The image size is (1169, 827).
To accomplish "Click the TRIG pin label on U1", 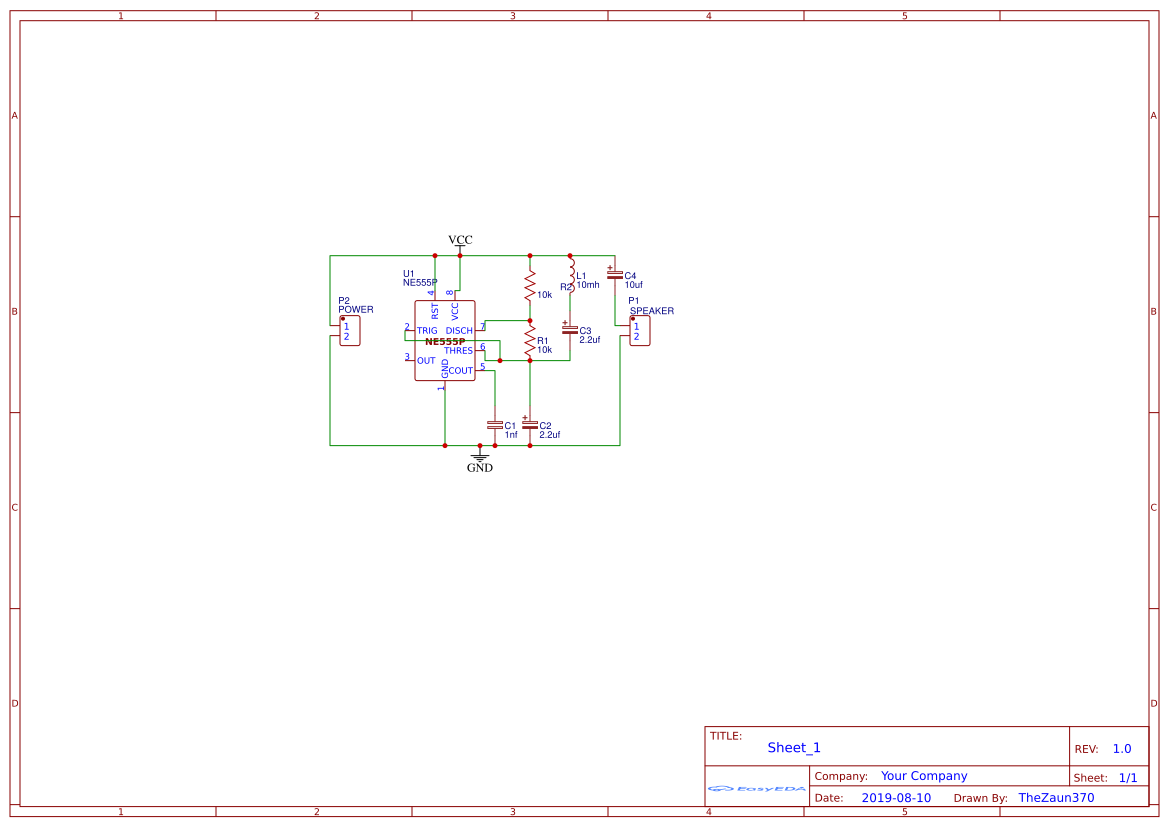I will (427, 330).
